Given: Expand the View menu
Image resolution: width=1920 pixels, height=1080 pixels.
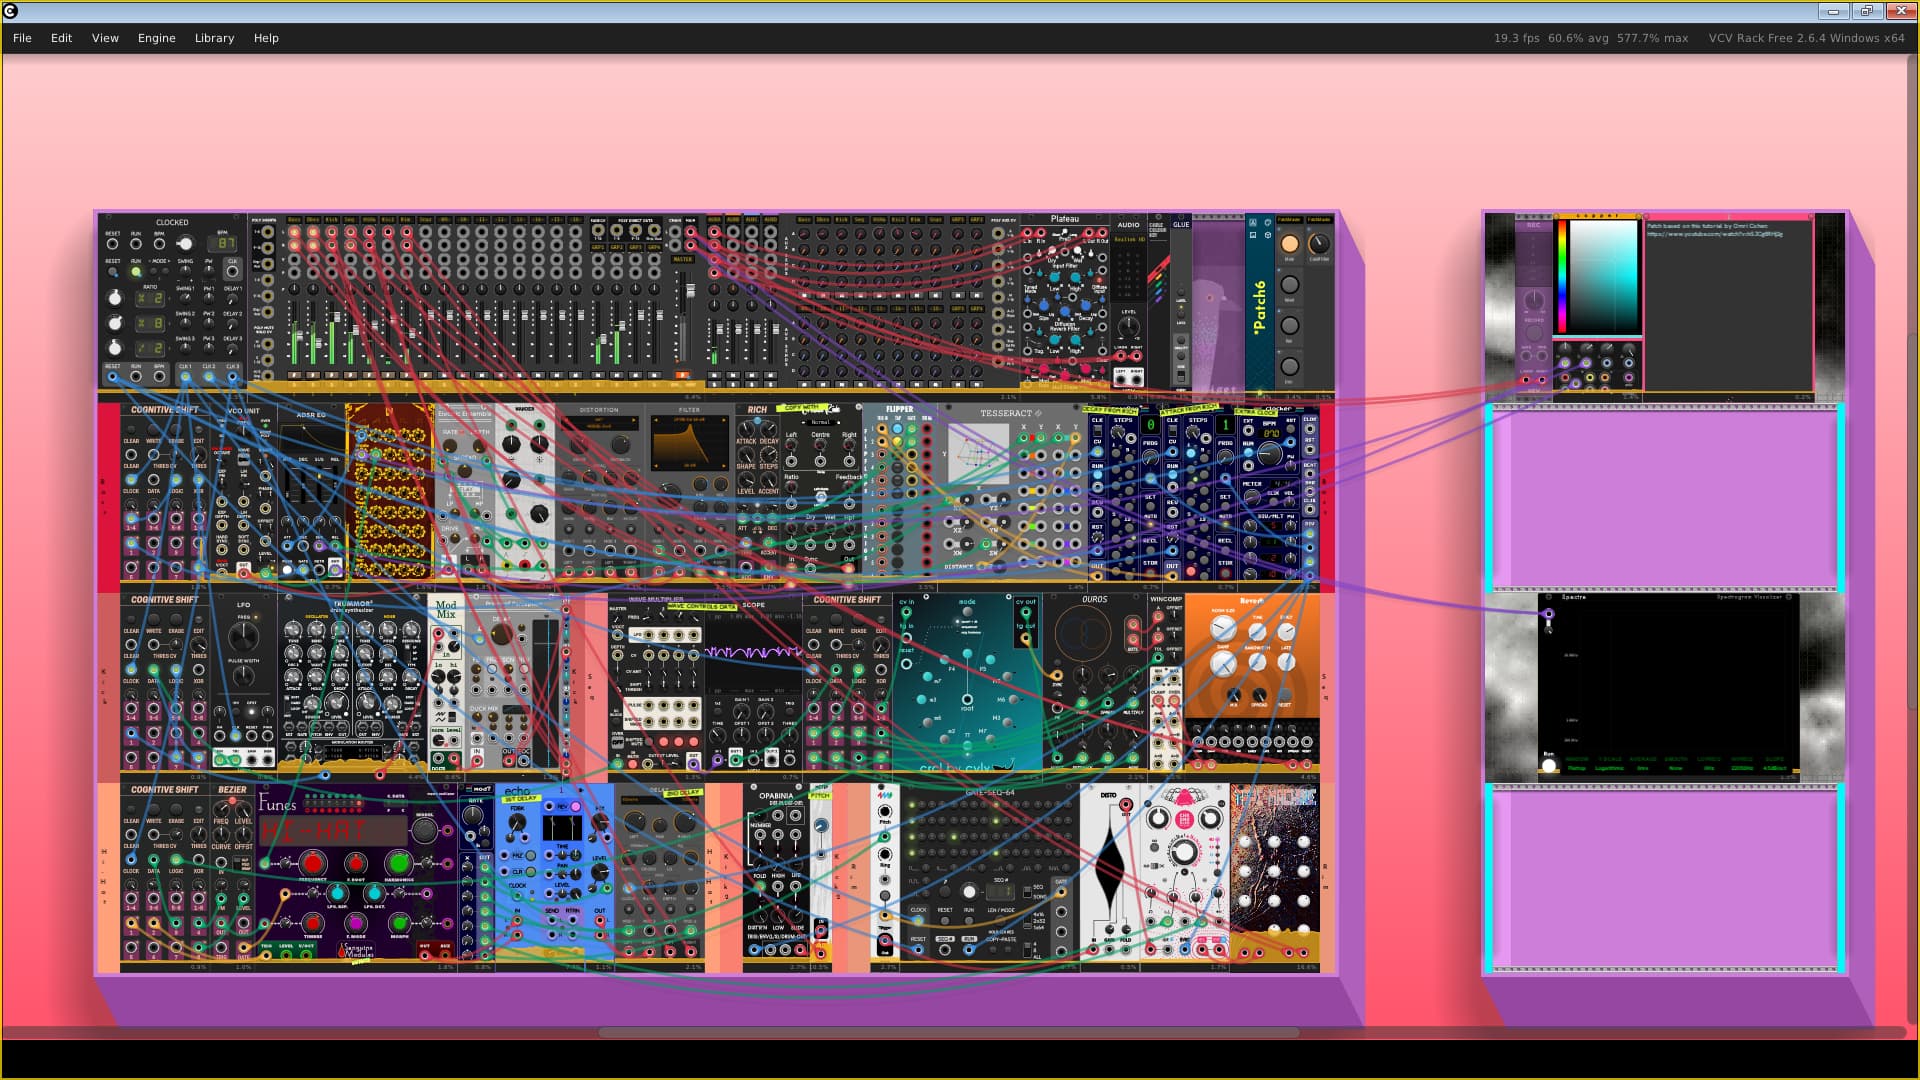Looking at the screenshot, I should click(x=105, y=38).
